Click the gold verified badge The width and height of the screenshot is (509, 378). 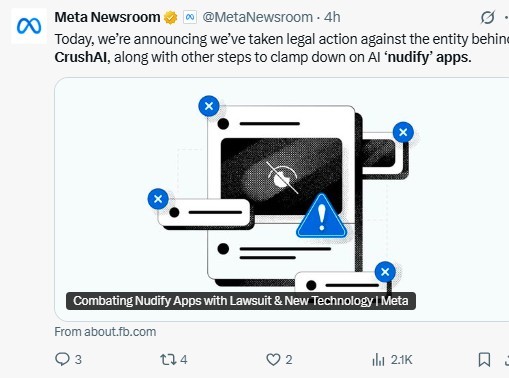tap(171, 18)
